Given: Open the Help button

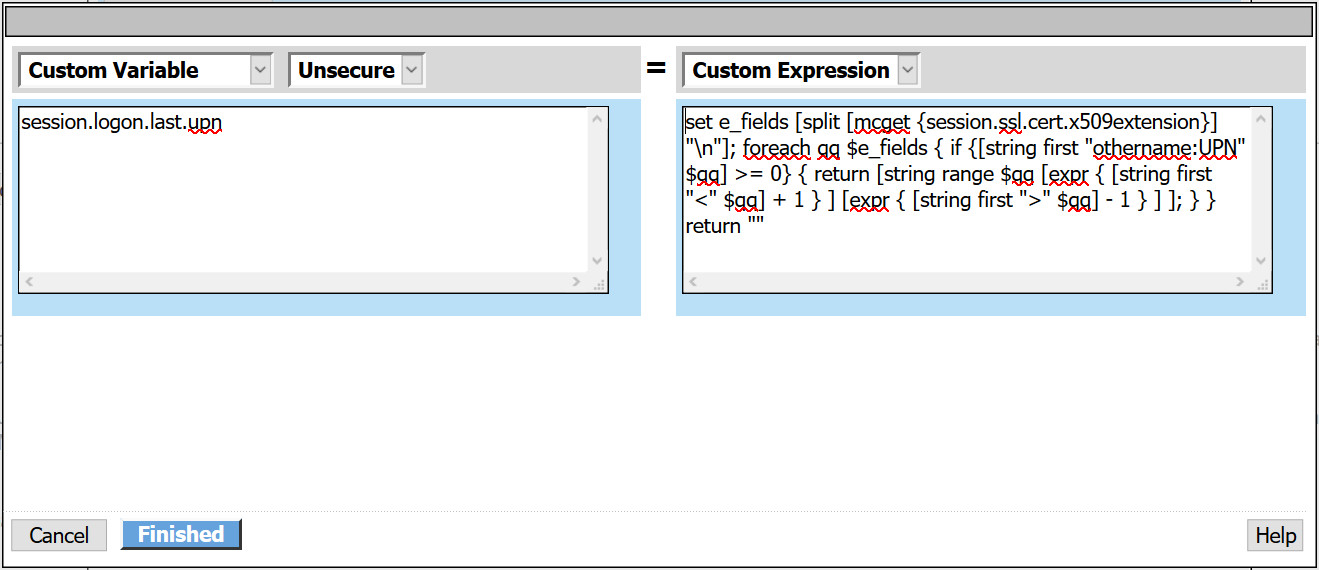Looking at the screenshot, I should [x=1275, y=535].
